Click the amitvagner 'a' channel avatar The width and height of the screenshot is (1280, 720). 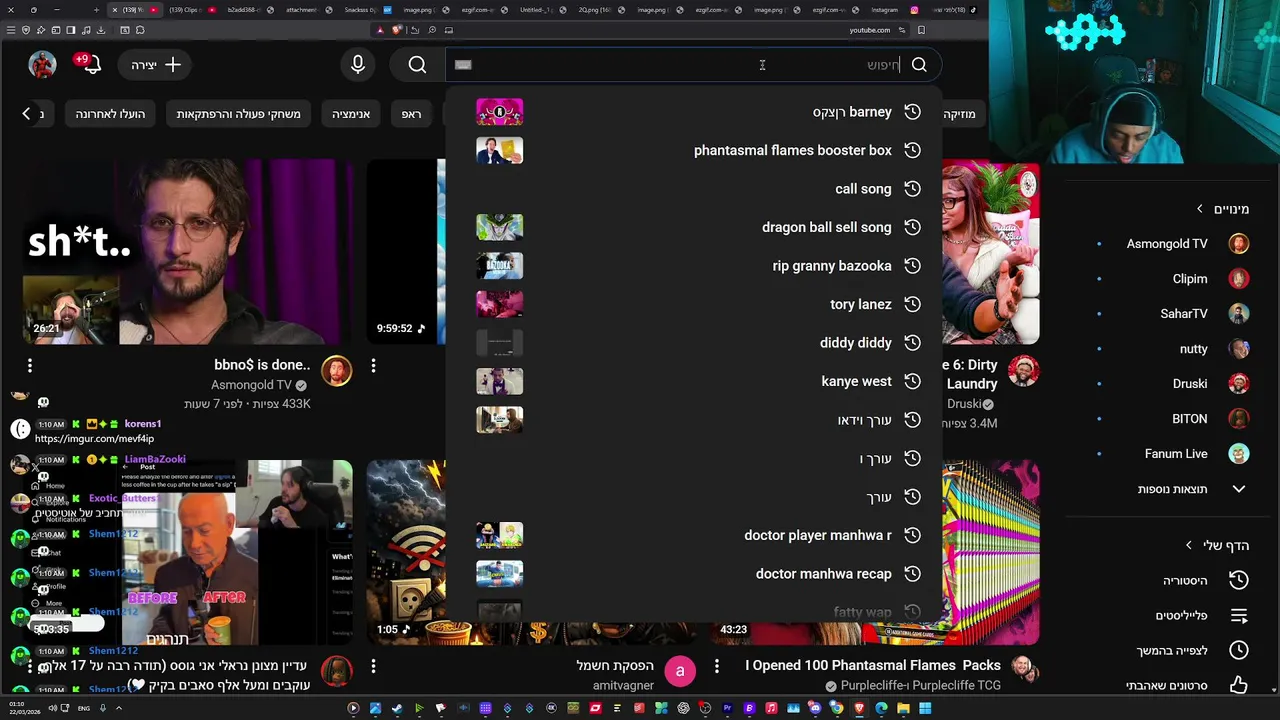[680, 671]
